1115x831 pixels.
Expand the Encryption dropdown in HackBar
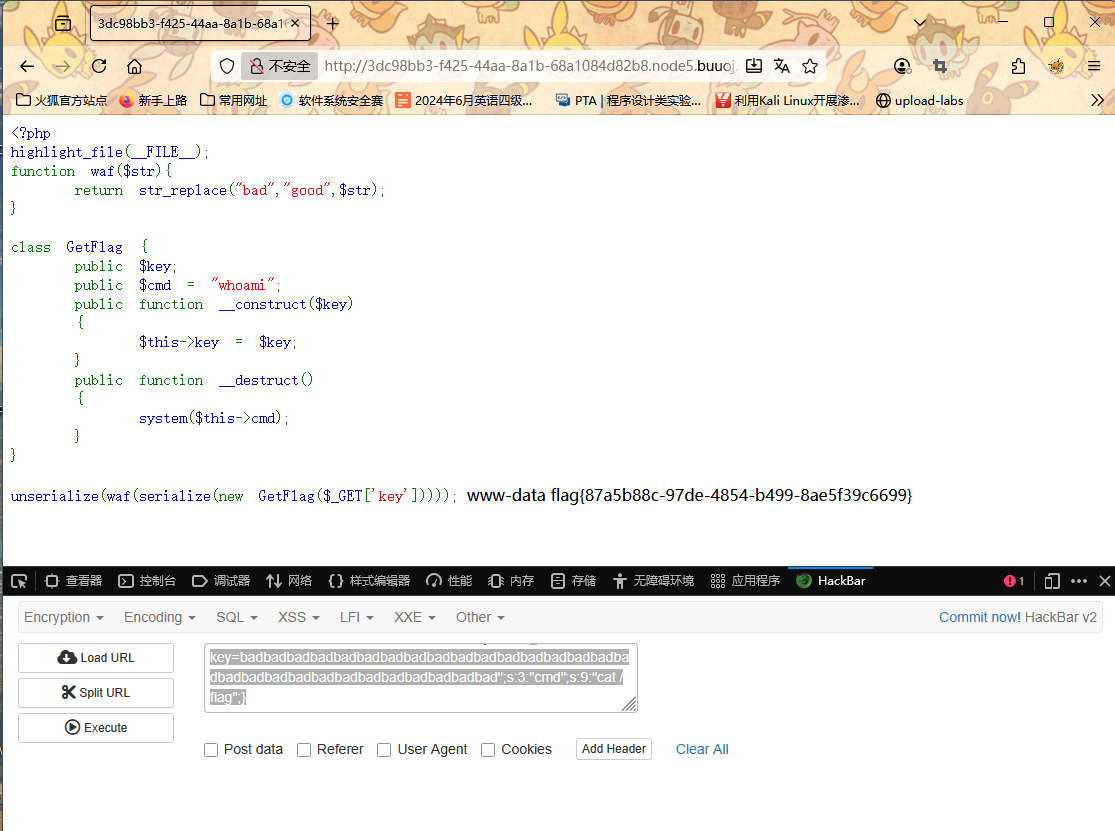coord(64,617)
